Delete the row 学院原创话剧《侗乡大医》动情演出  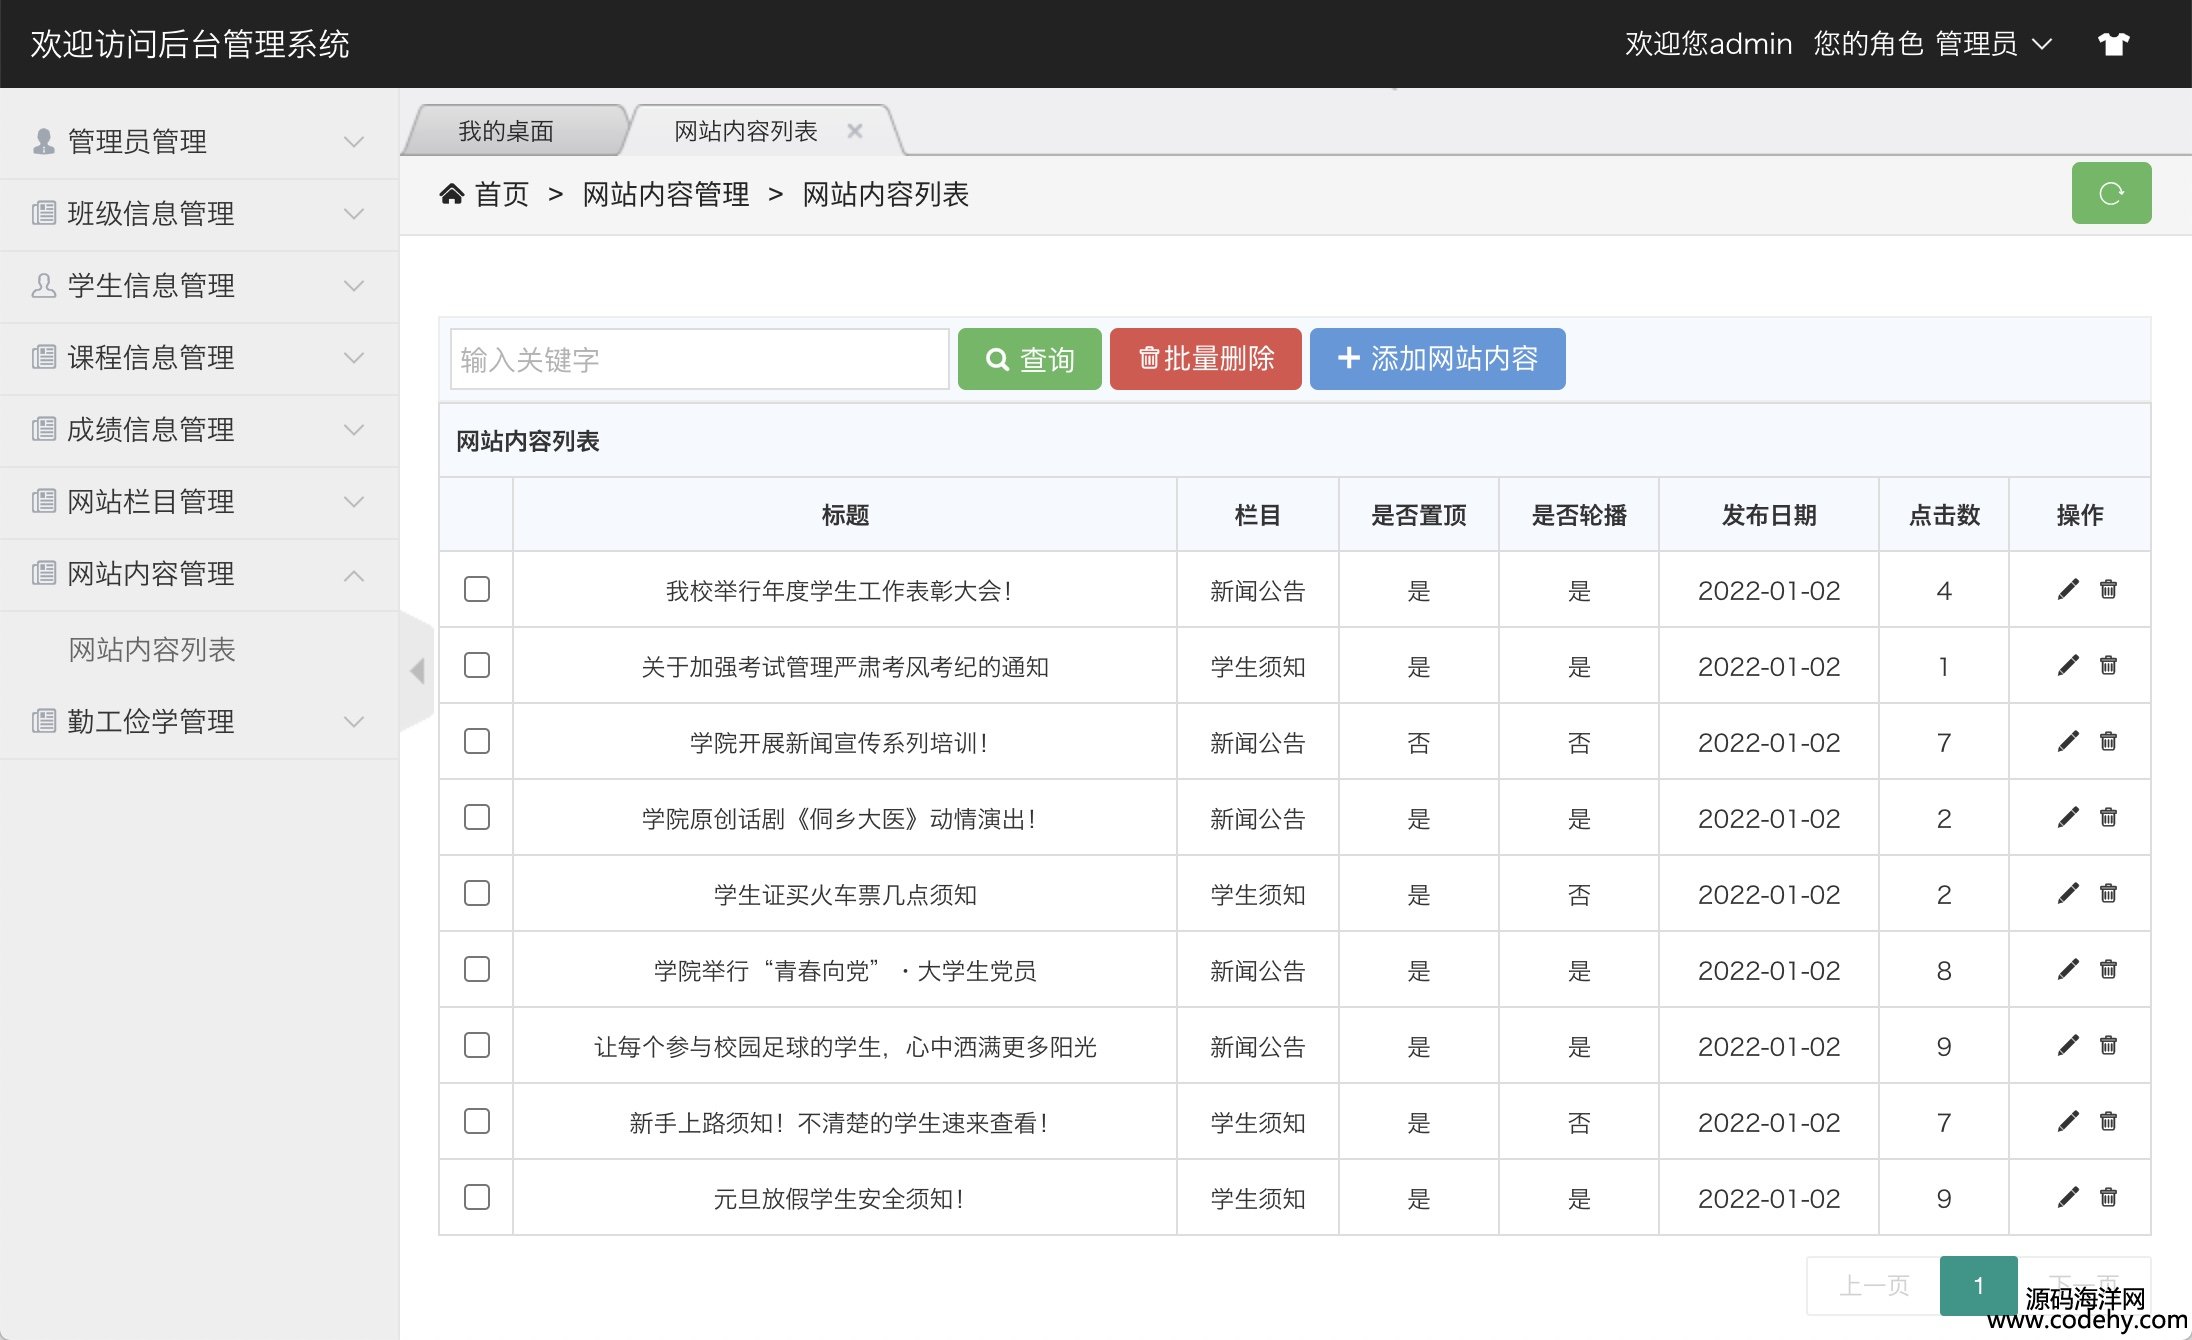[x=2108, y=817]
